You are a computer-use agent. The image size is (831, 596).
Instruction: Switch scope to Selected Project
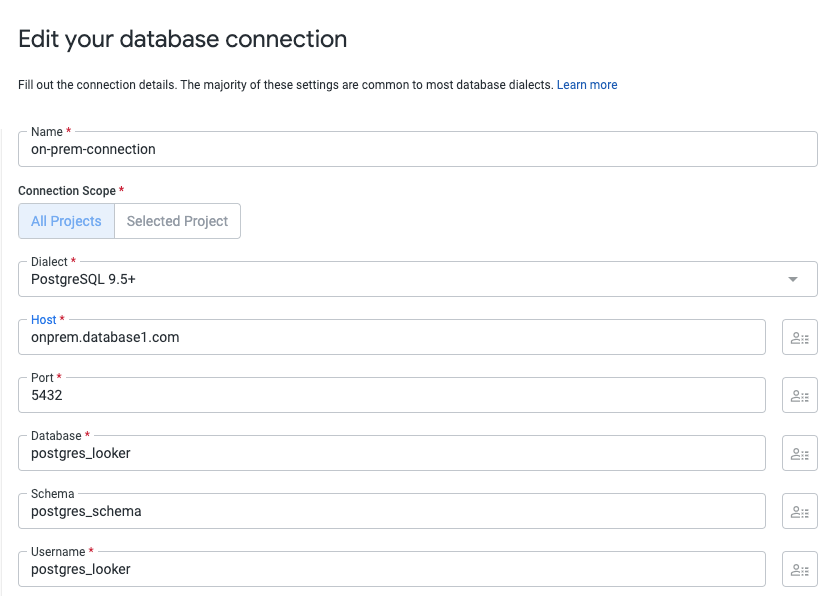[x=177, y=221]
